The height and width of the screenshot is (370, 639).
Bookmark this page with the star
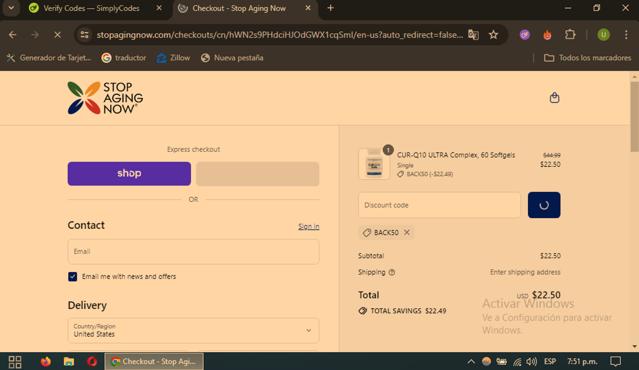click(x=494, y=35)
